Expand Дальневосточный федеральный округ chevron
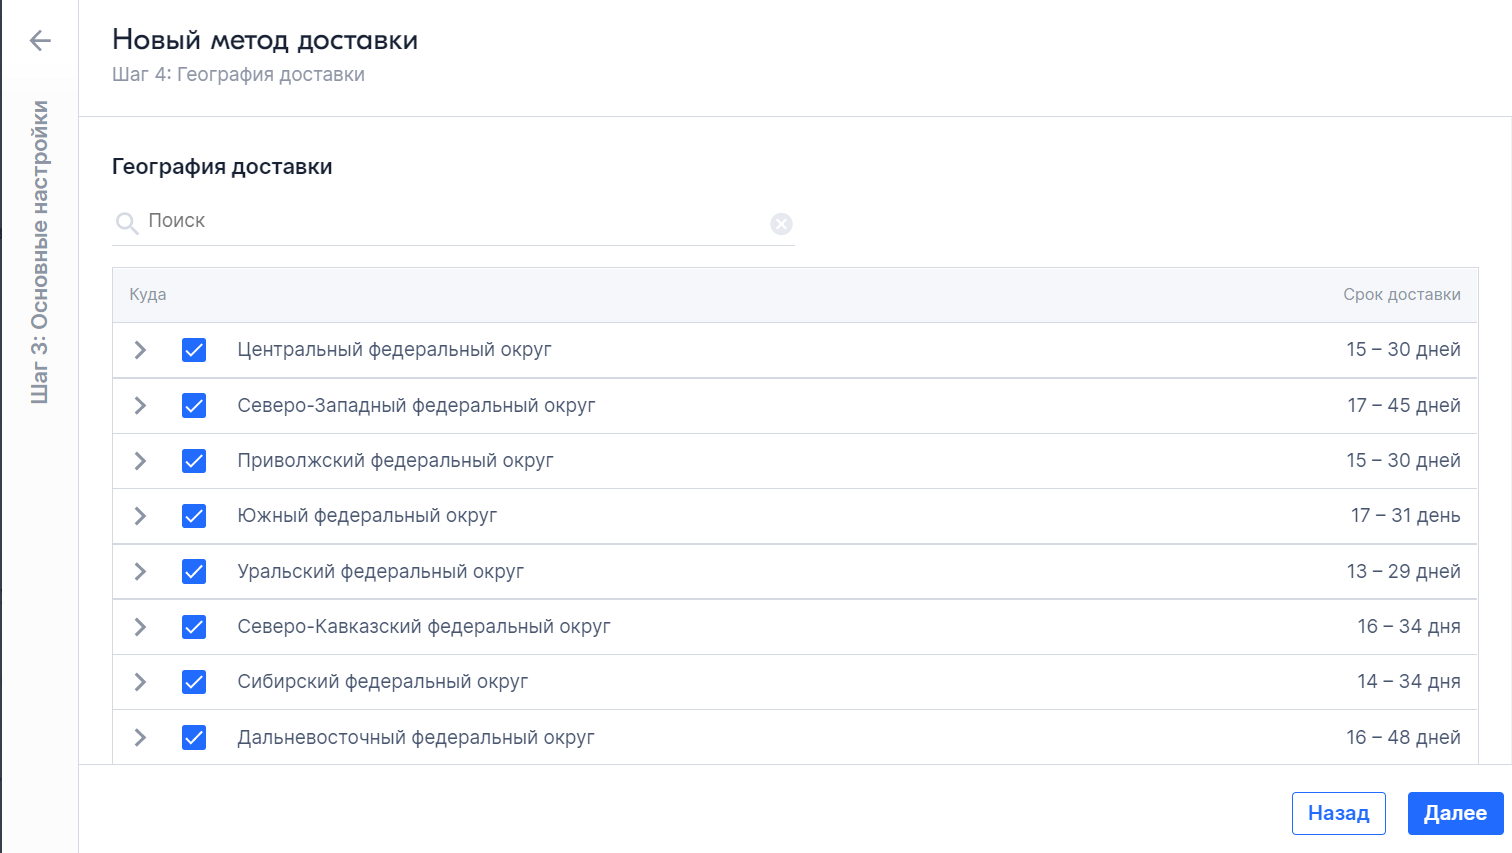This screenshot has width=1512, height=853. [140, 737]
